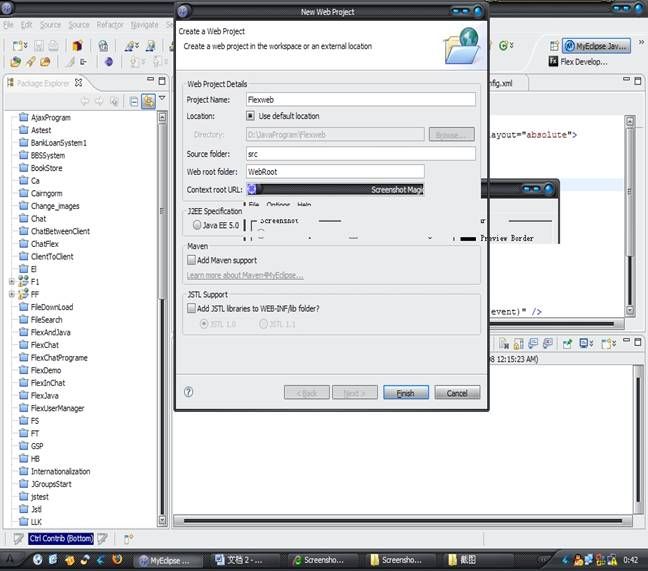Click the Next button in the wizard
Screen dimensions: 648x571
355,393
